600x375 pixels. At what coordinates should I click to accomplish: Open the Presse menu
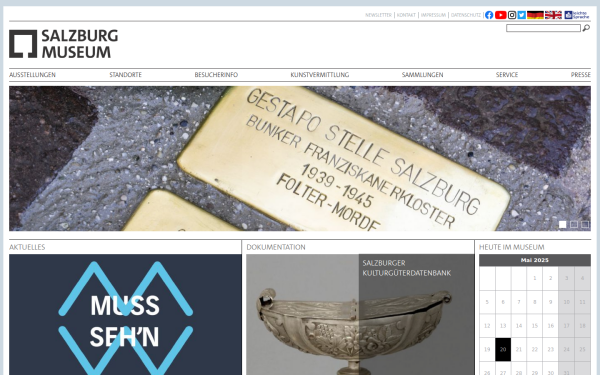(581, 75)
